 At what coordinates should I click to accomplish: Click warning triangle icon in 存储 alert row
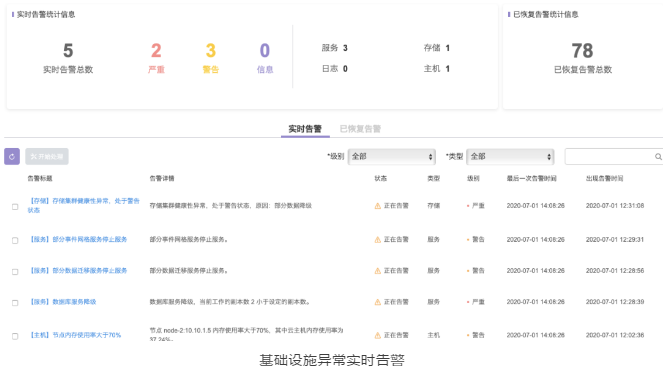click(x=377, y=206)
